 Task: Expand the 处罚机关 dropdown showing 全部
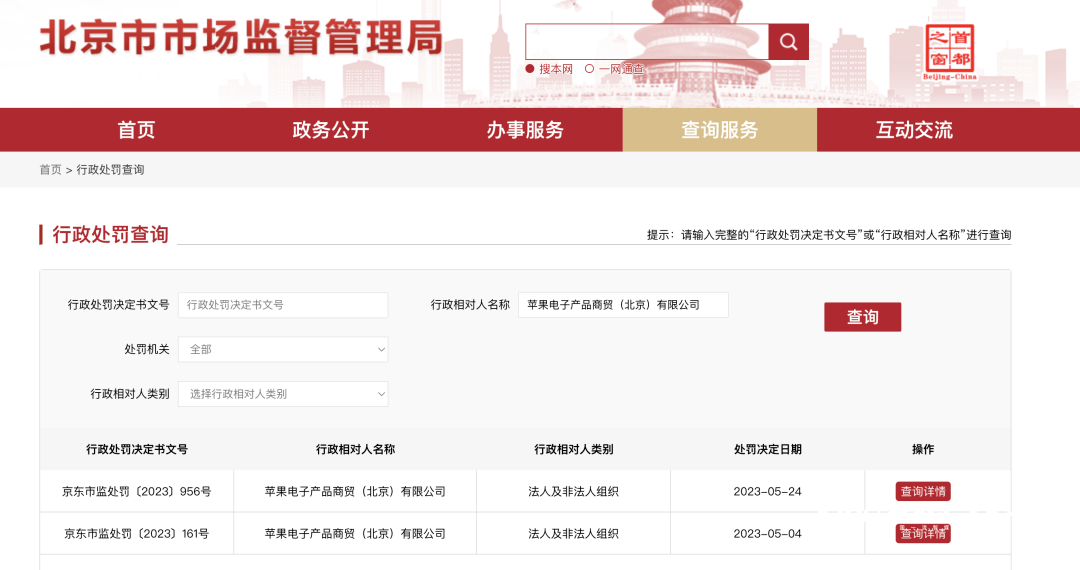(x=283, y=349)
